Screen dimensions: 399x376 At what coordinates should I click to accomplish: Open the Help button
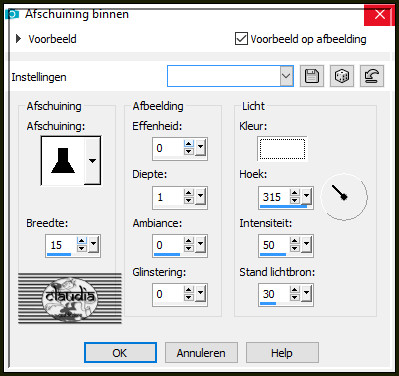tap(282, 353)
